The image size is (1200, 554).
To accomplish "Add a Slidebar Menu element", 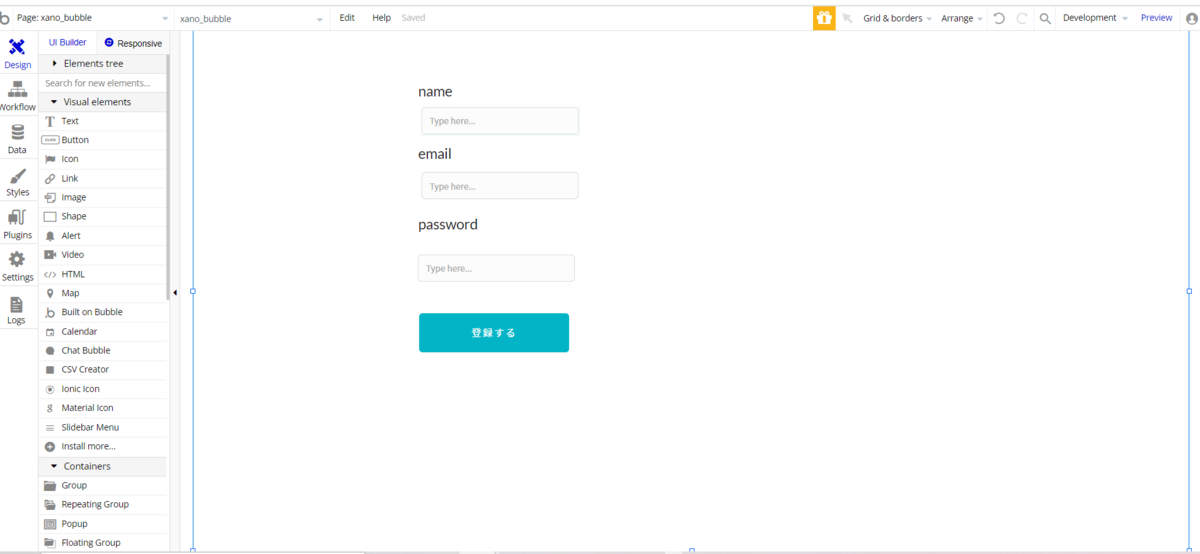I will tap(103, 427).
